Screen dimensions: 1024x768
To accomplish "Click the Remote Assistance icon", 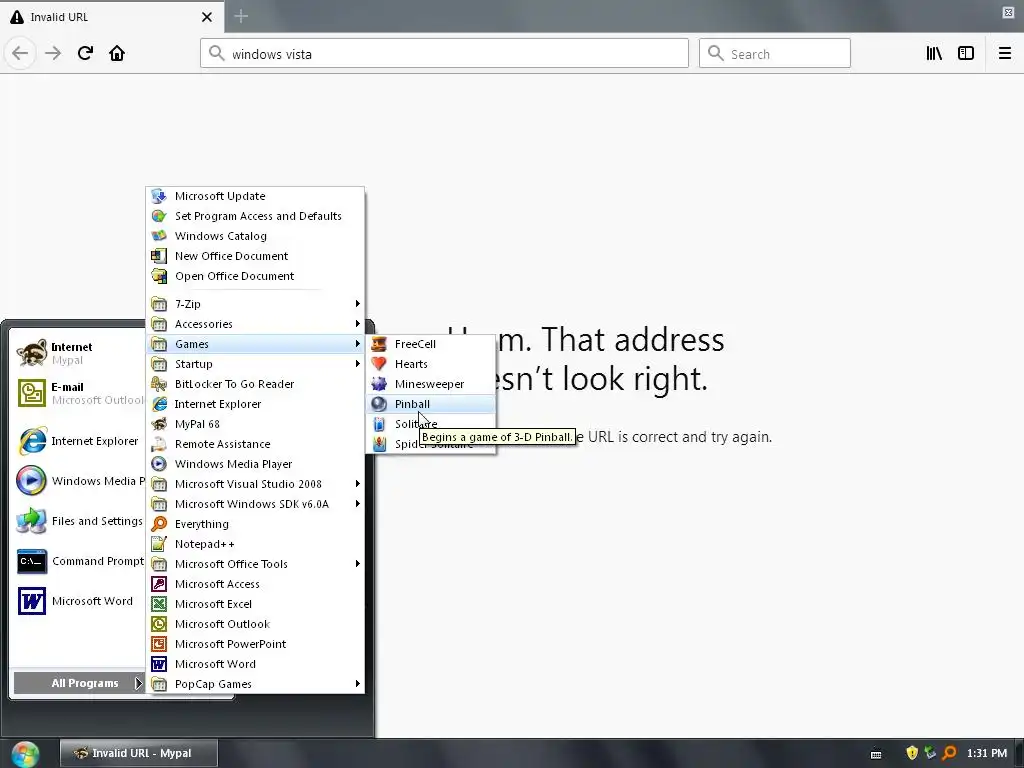I will (x=159, y=444).
